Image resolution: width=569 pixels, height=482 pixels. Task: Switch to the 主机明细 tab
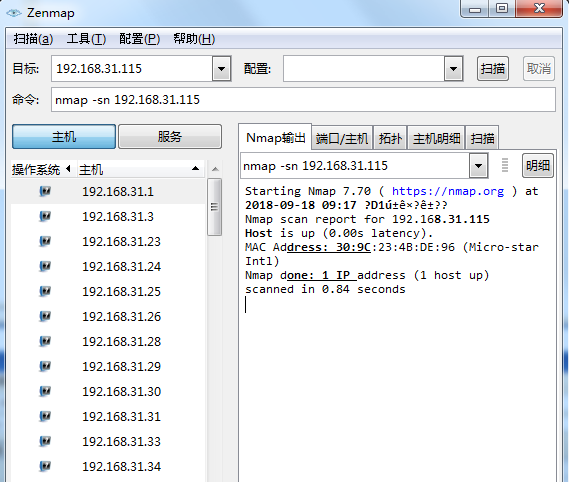tap(437, 139)
